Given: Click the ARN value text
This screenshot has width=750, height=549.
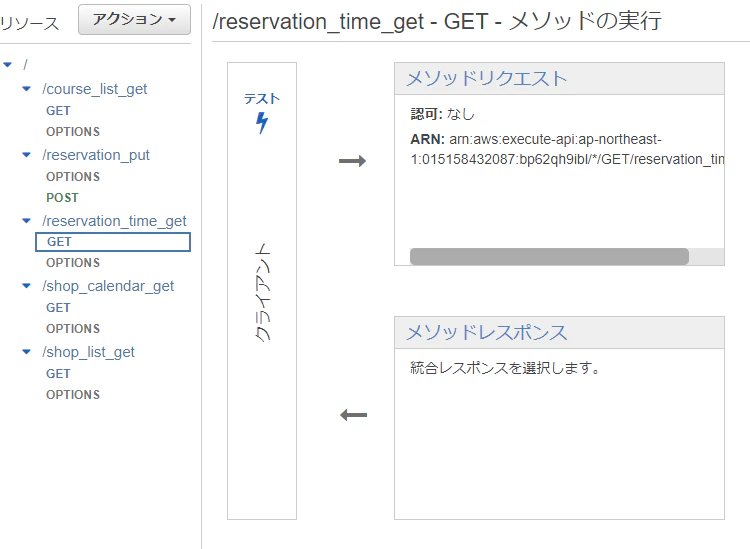Looking at the screenshot, I should 567,149.
